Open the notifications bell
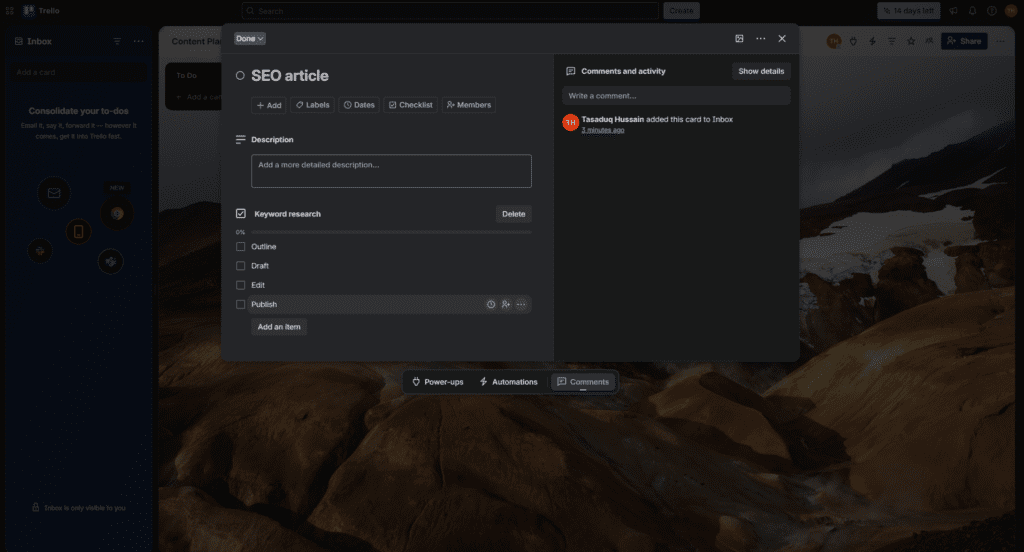This screenshot has height=552, width=1024. tap(972, 10)
